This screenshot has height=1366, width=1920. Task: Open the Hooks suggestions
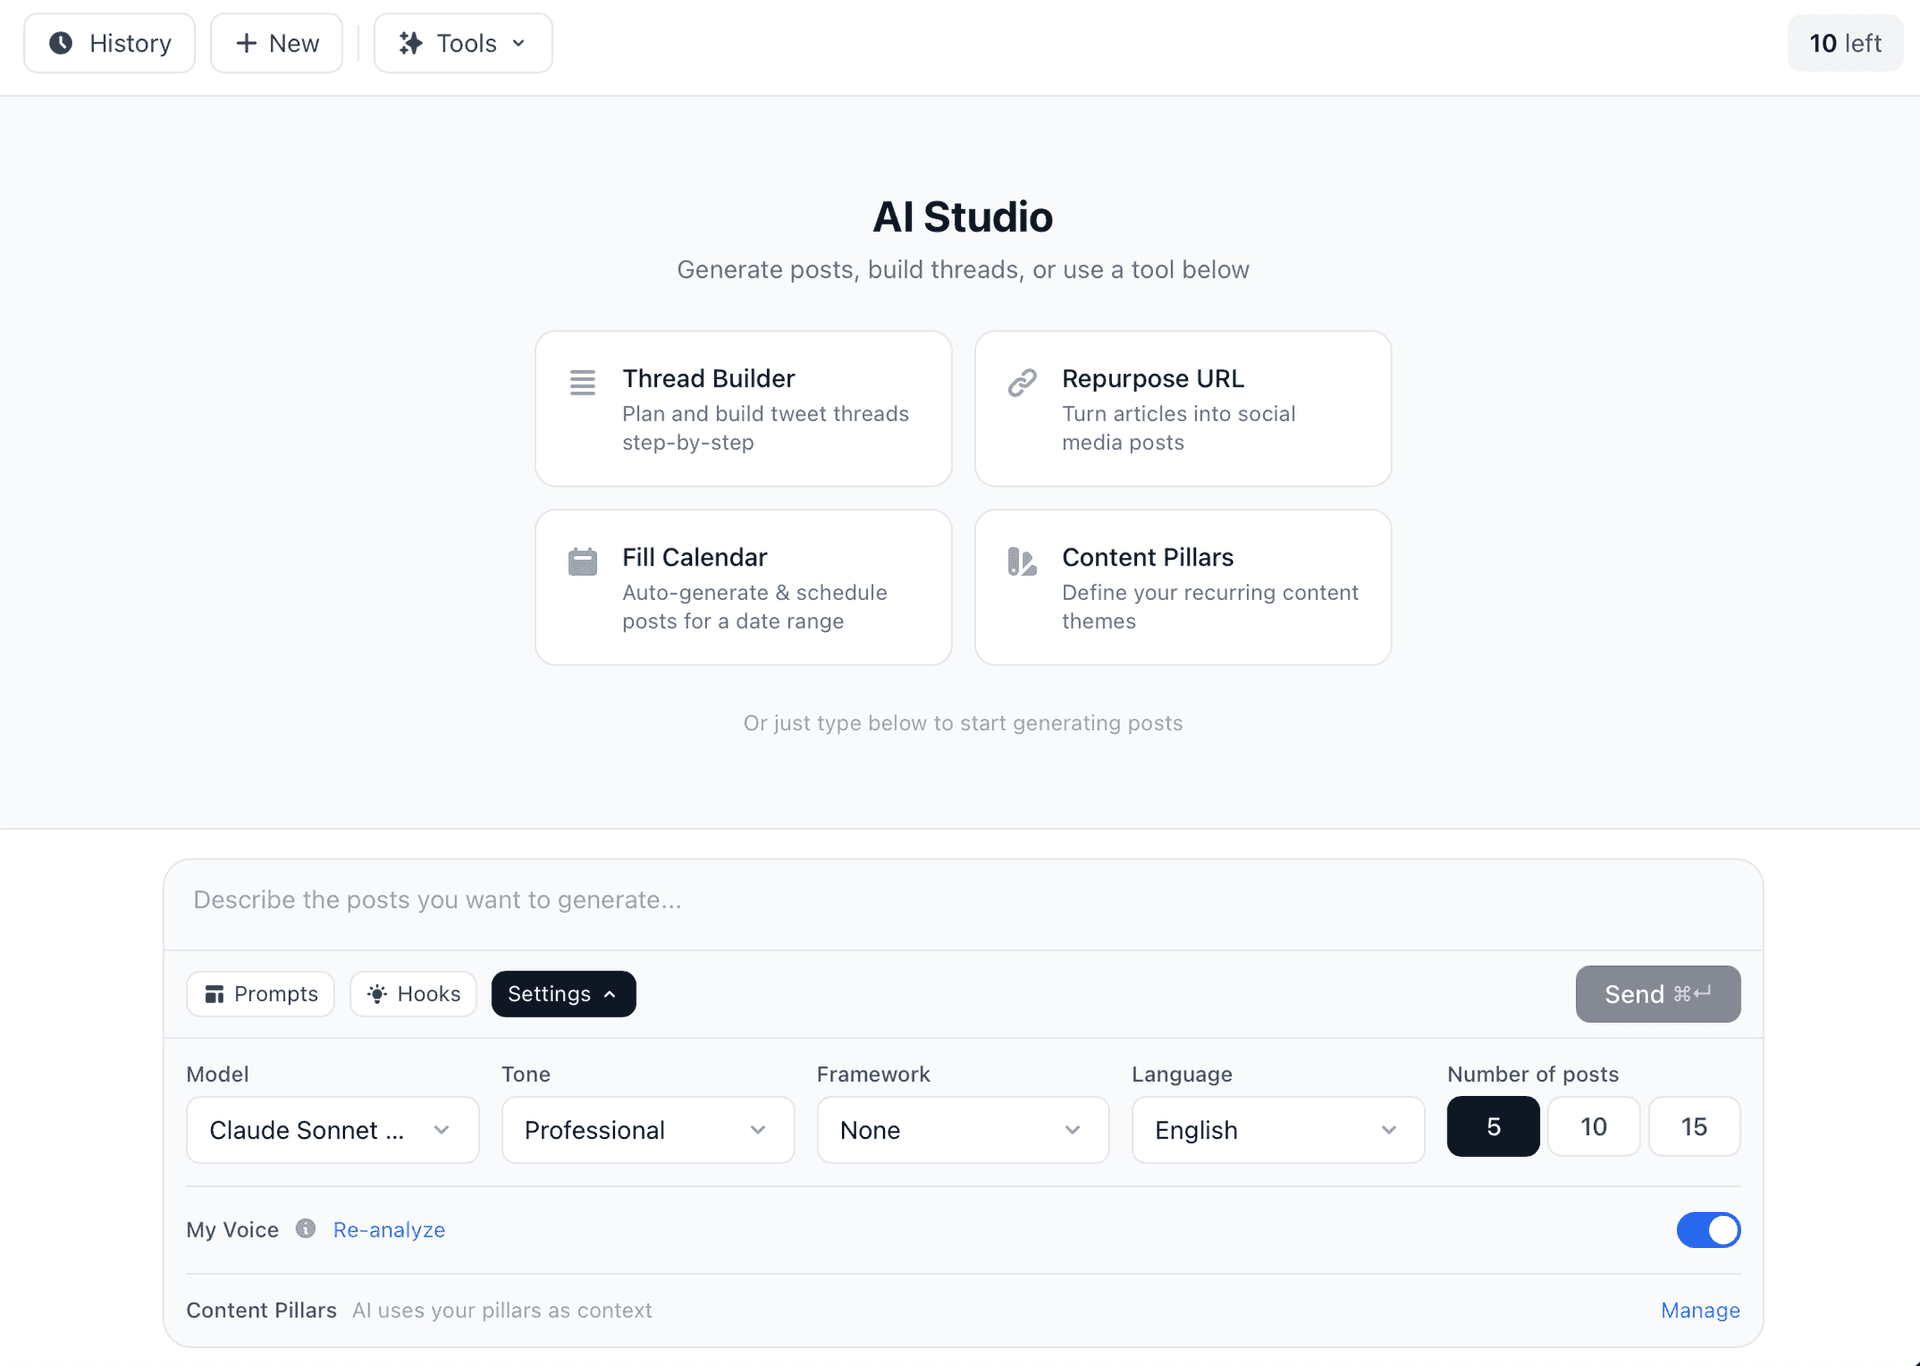coord(413,994)
